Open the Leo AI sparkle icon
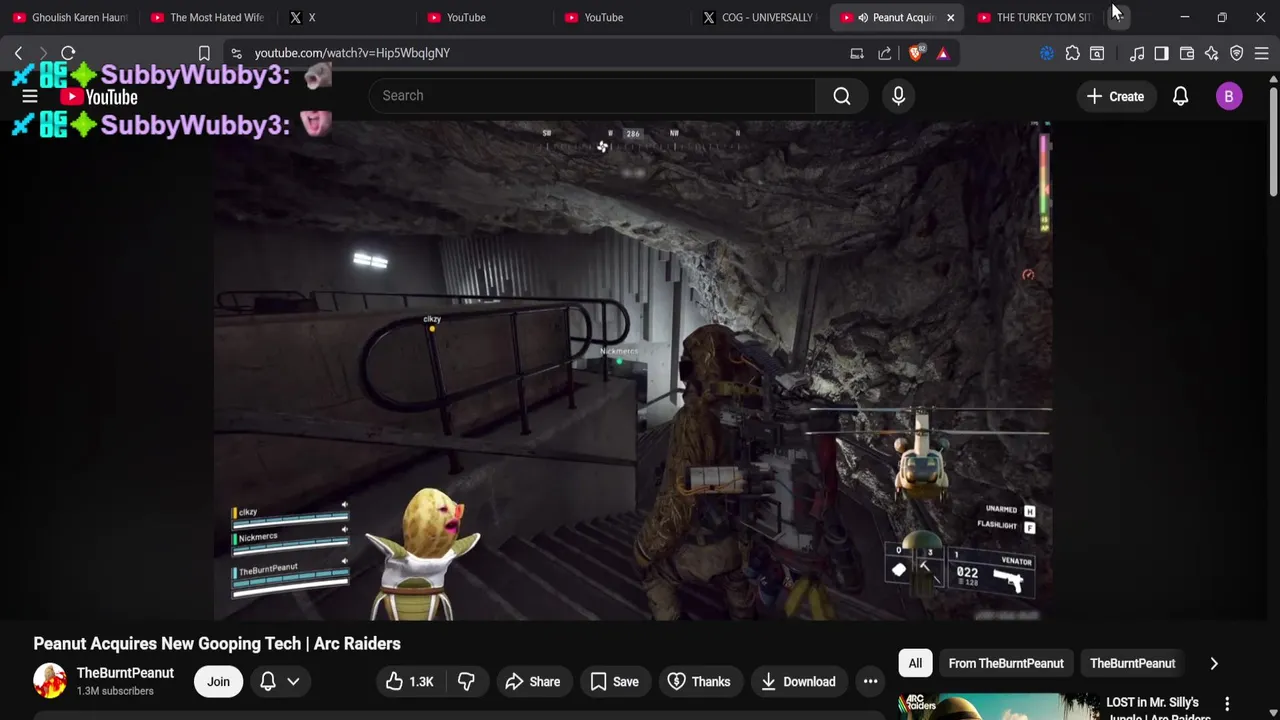Screen dimensions: 1280x720 (x=1212, y=53)
